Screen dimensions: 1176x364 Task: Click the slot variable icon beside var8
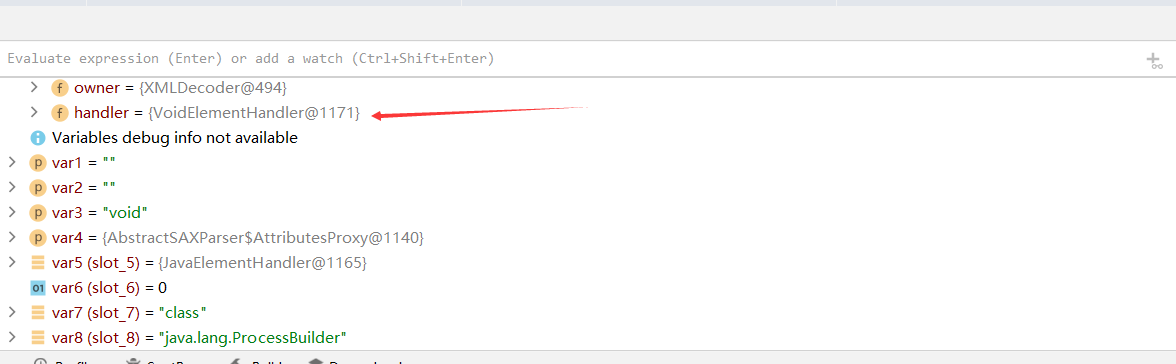38,337
